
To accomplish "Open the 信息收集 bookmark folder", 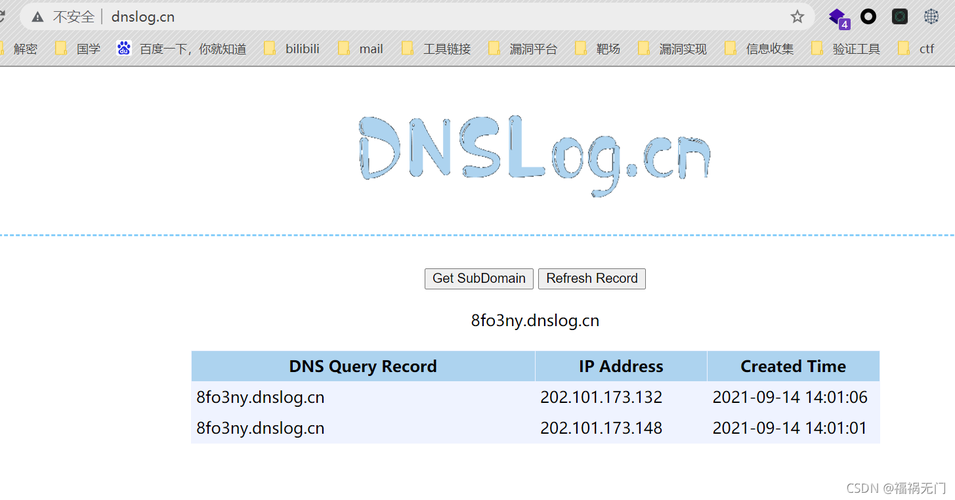I will point(759,49).
